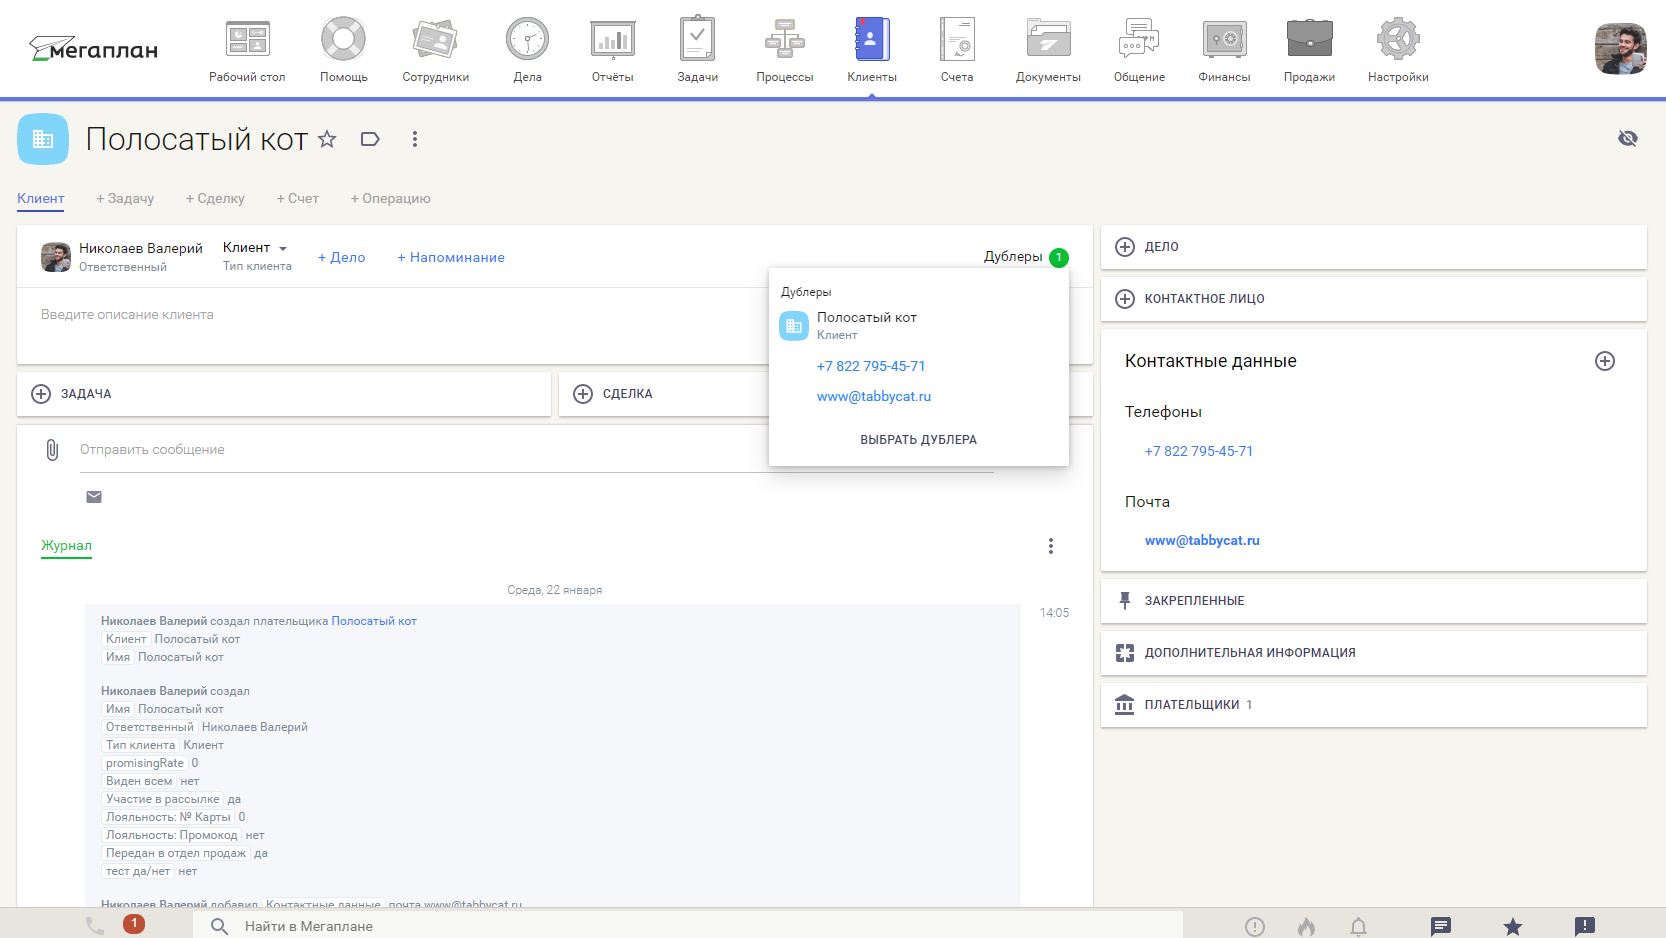
Task: Click the + Счет tab
Action: (298, 198)
